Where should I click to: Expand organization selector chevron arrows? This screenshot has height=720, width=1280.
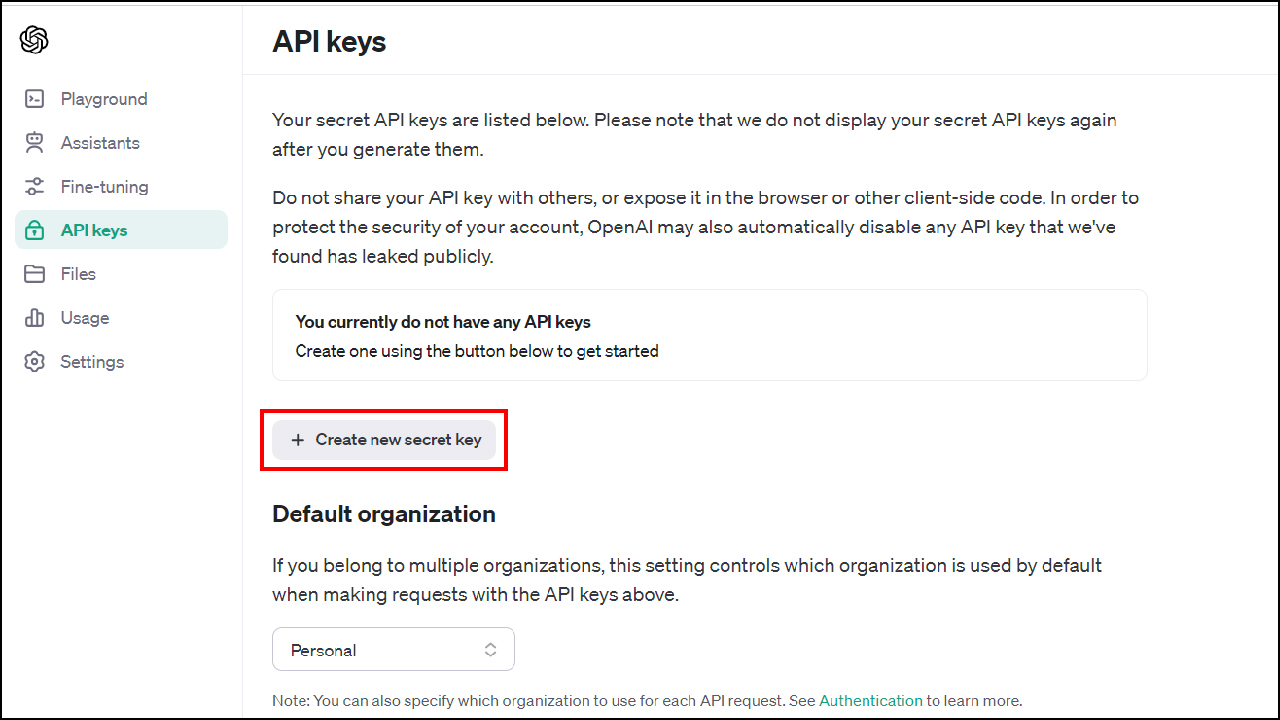pyautogui.click(x=490, y=650)
